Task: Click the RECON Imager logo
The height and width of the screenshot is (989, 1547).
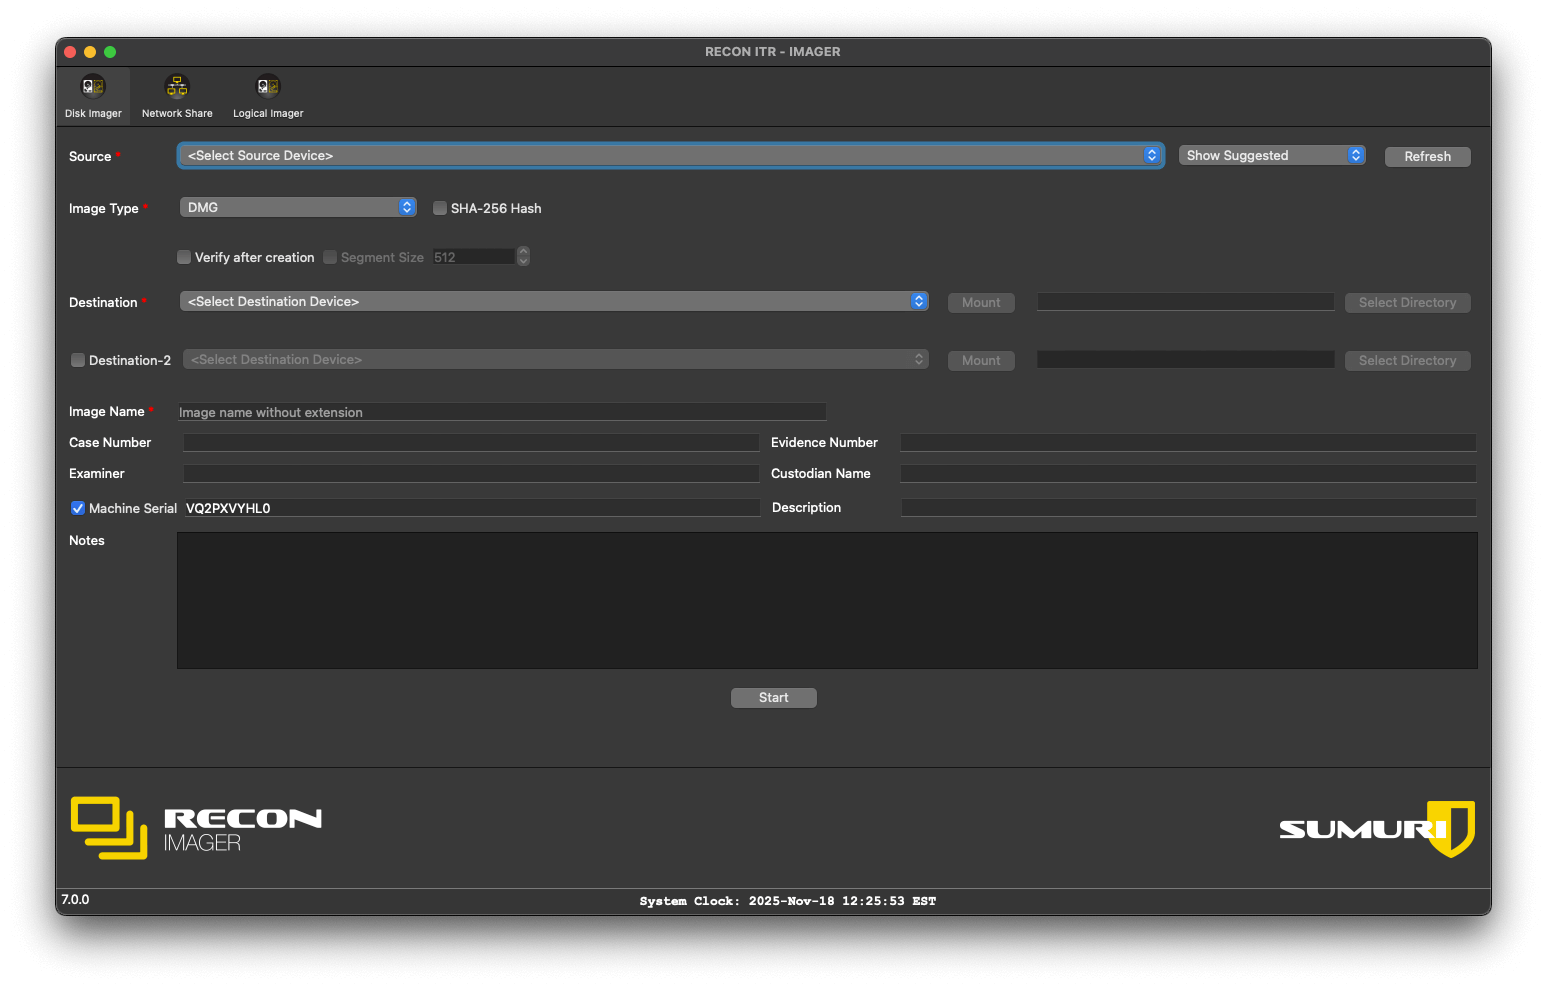Action: (196, 828)
